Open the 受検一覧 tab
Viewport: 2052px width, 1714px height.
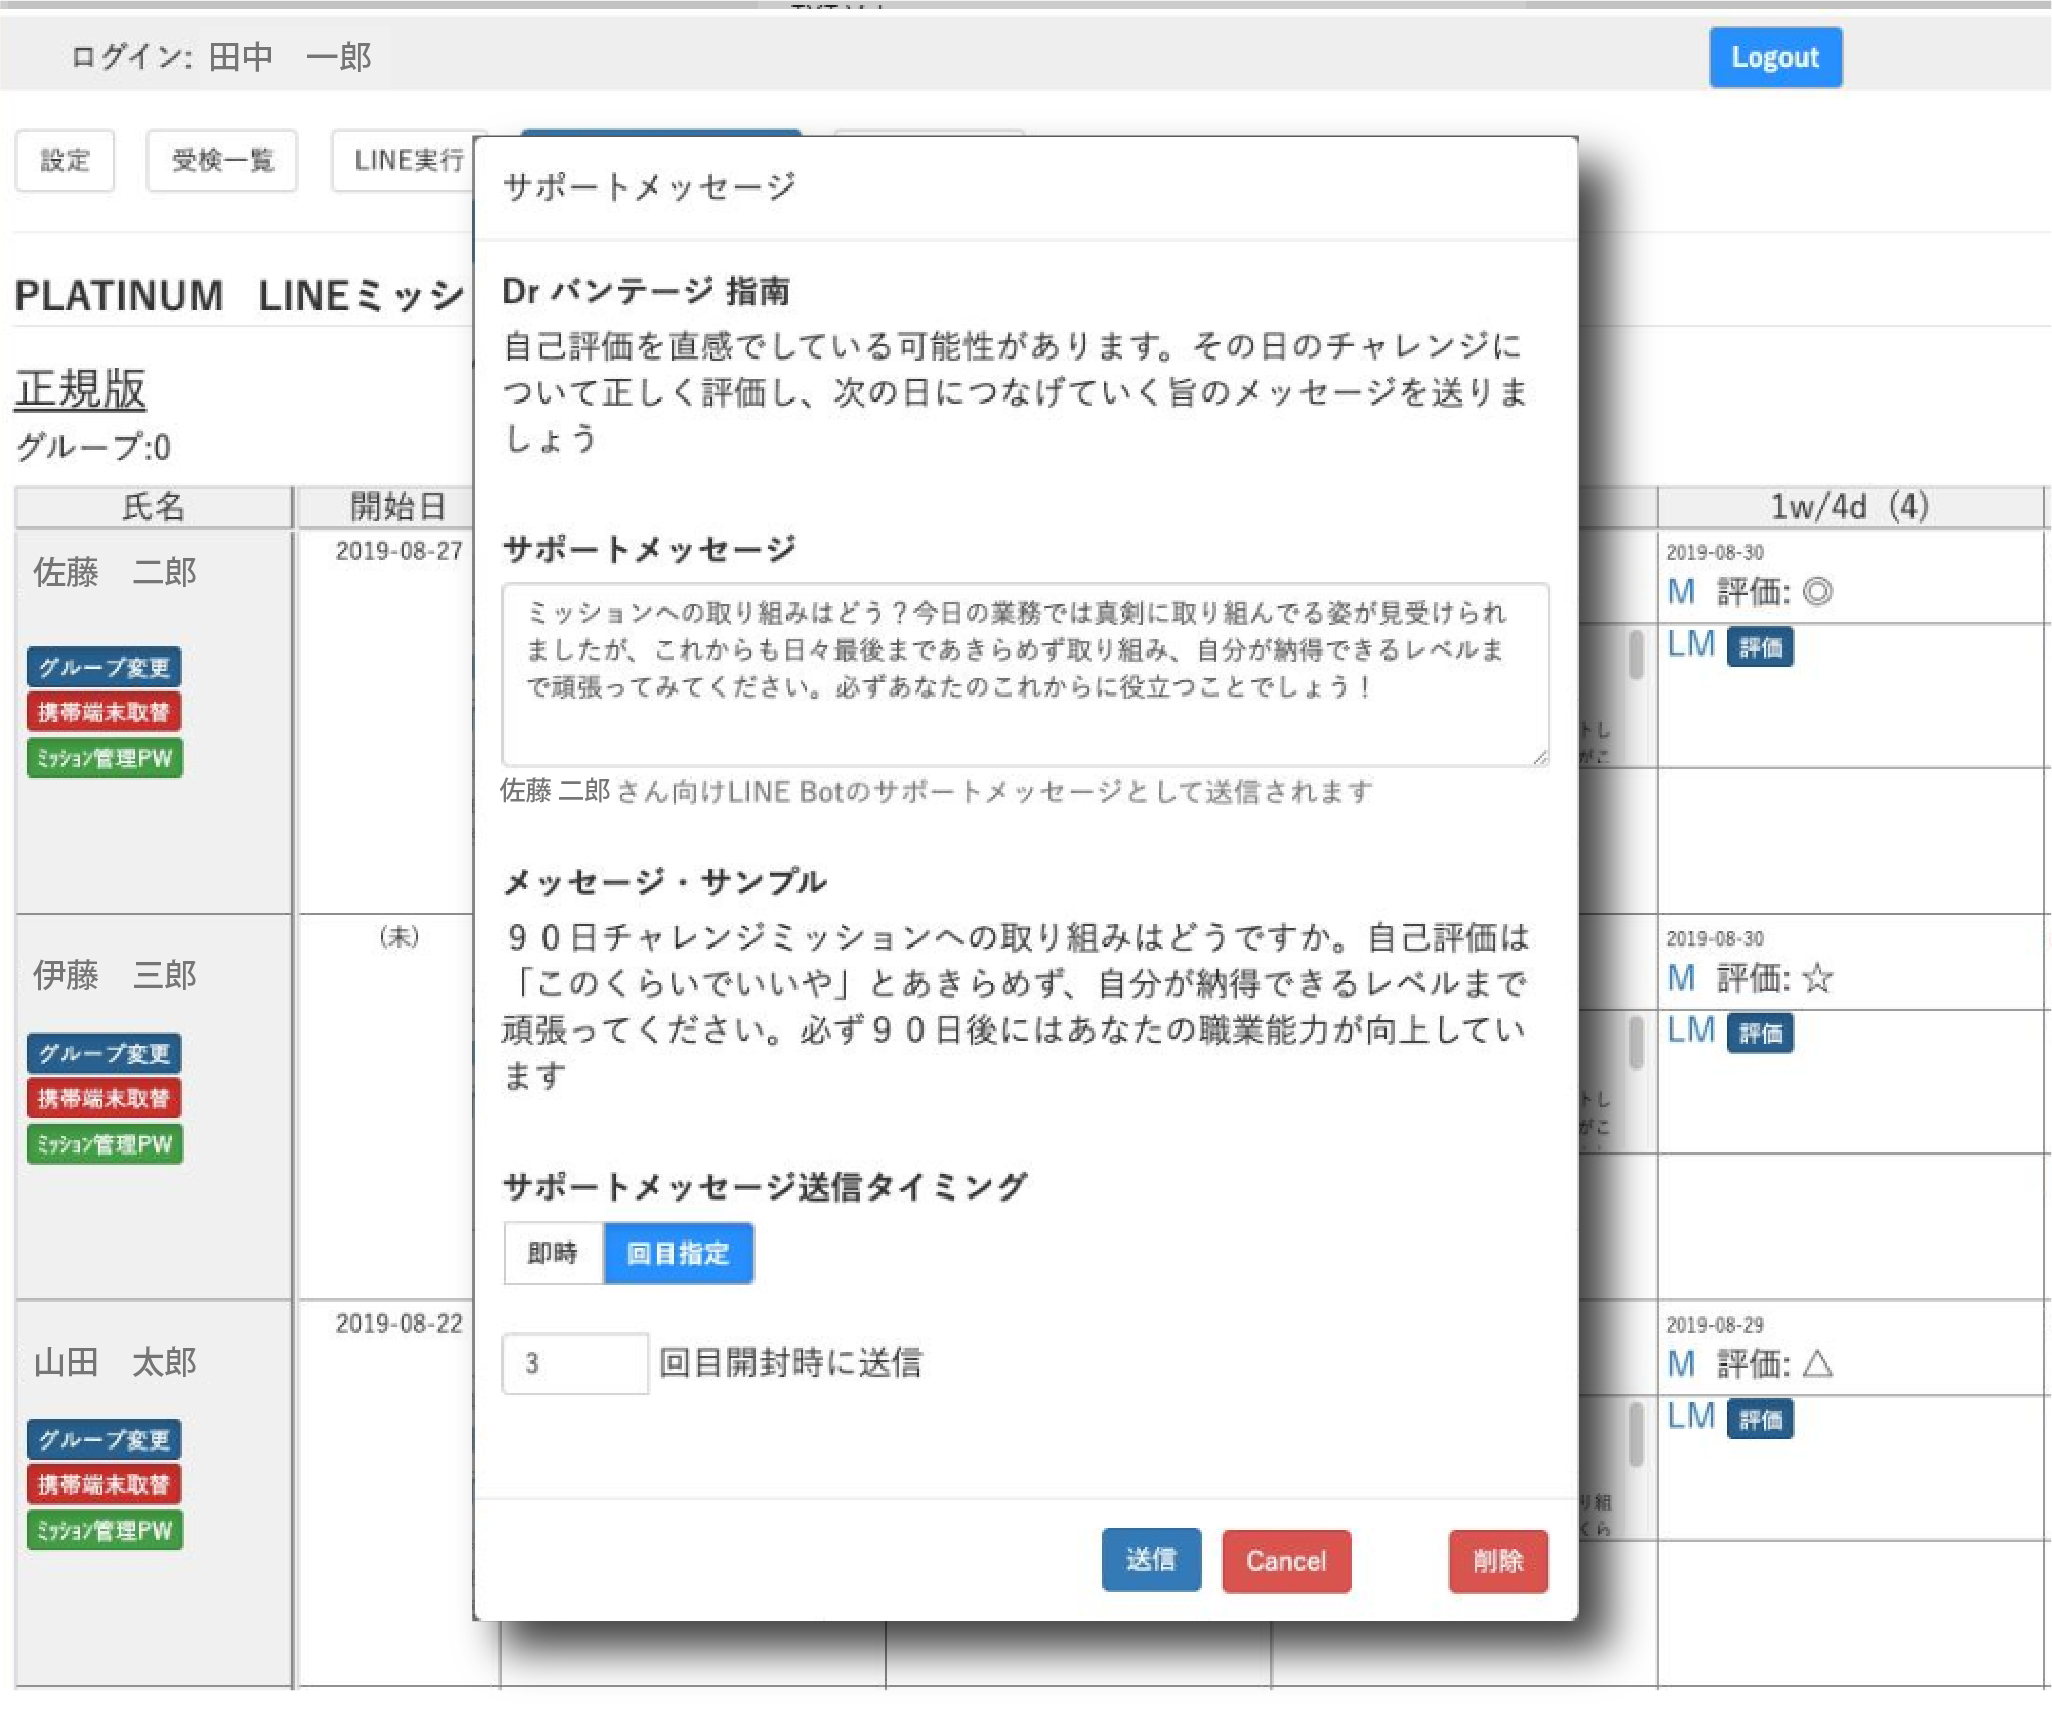click(222, 160)
